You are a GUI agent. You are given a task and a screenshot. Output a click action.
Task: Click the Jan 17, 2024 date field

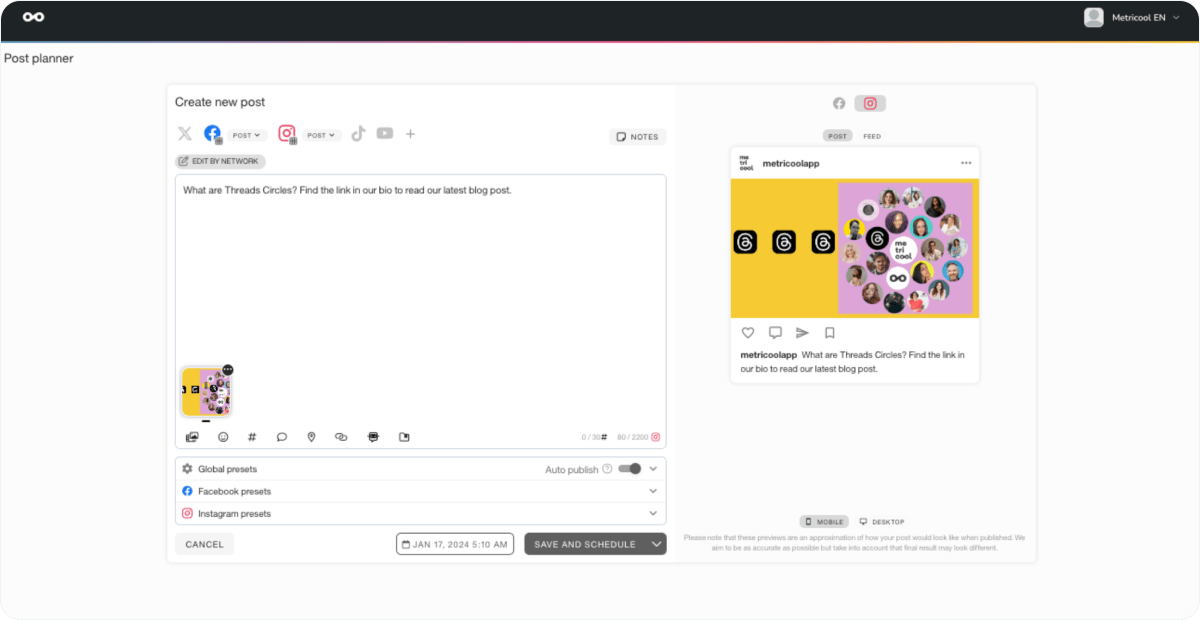(x=455, y=544)
